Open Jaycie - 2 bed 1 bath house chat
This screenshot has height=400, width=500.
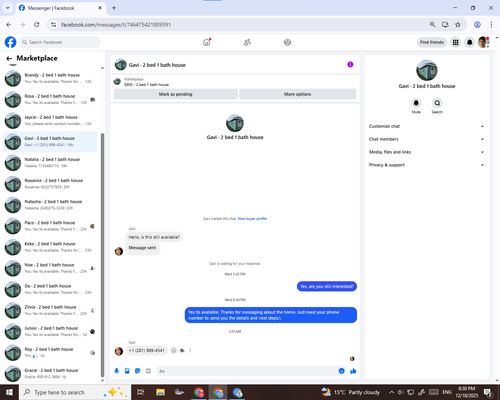(50, 120)
